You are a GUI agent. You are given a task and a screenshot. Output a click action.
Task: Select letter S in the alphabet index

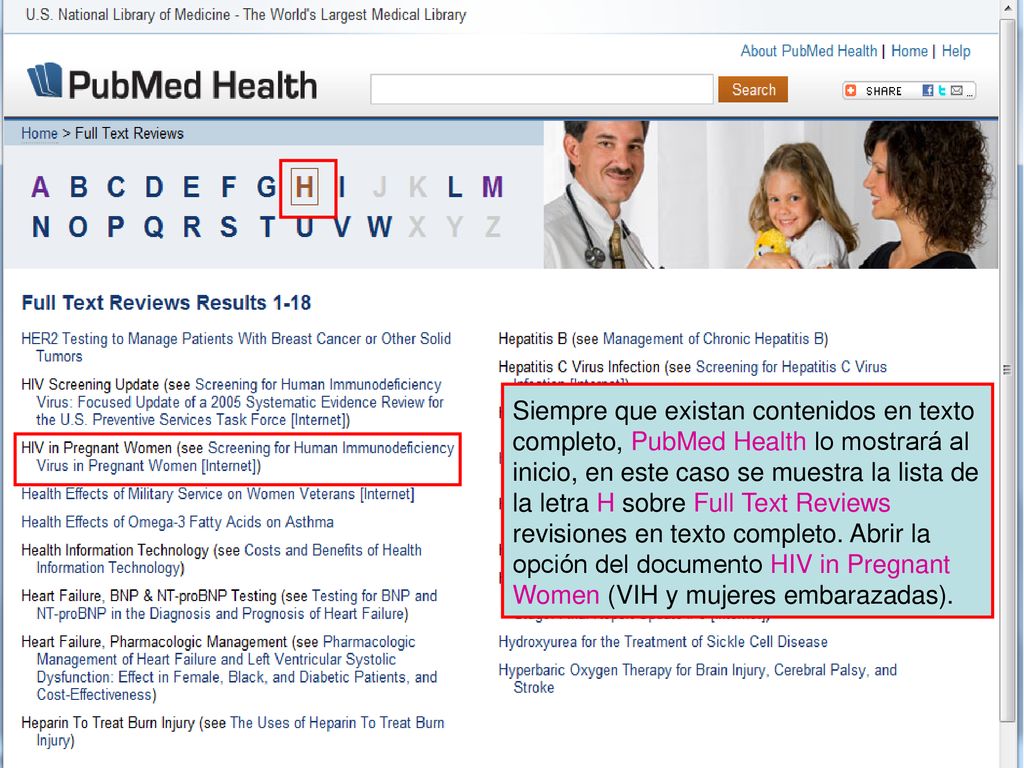click(229, 227)
